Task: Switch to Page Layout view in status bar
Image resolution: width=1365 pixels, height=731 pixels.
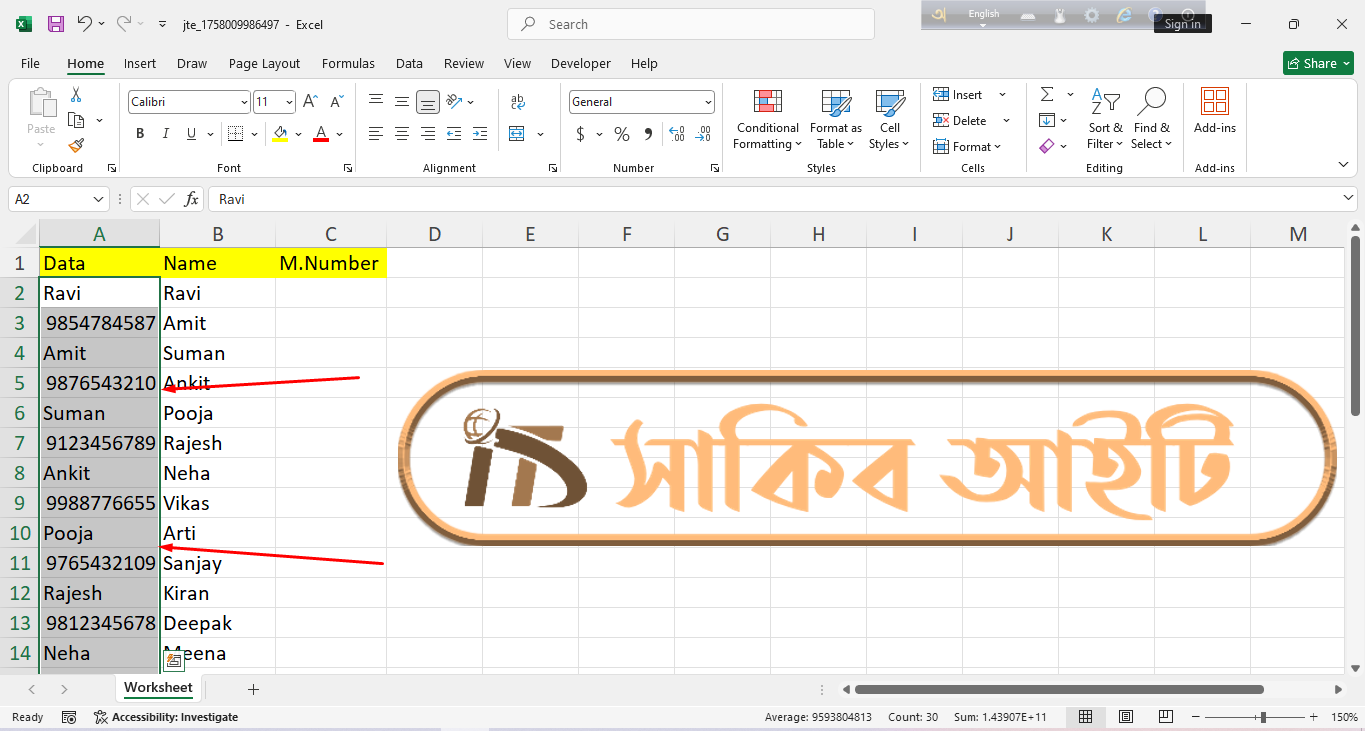Action: tap(1126, 717)
